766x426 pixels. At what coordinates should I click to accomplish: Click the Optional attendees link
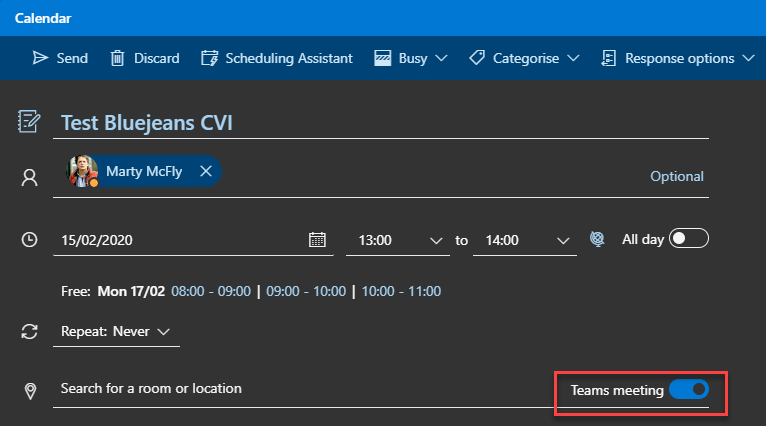677,176
